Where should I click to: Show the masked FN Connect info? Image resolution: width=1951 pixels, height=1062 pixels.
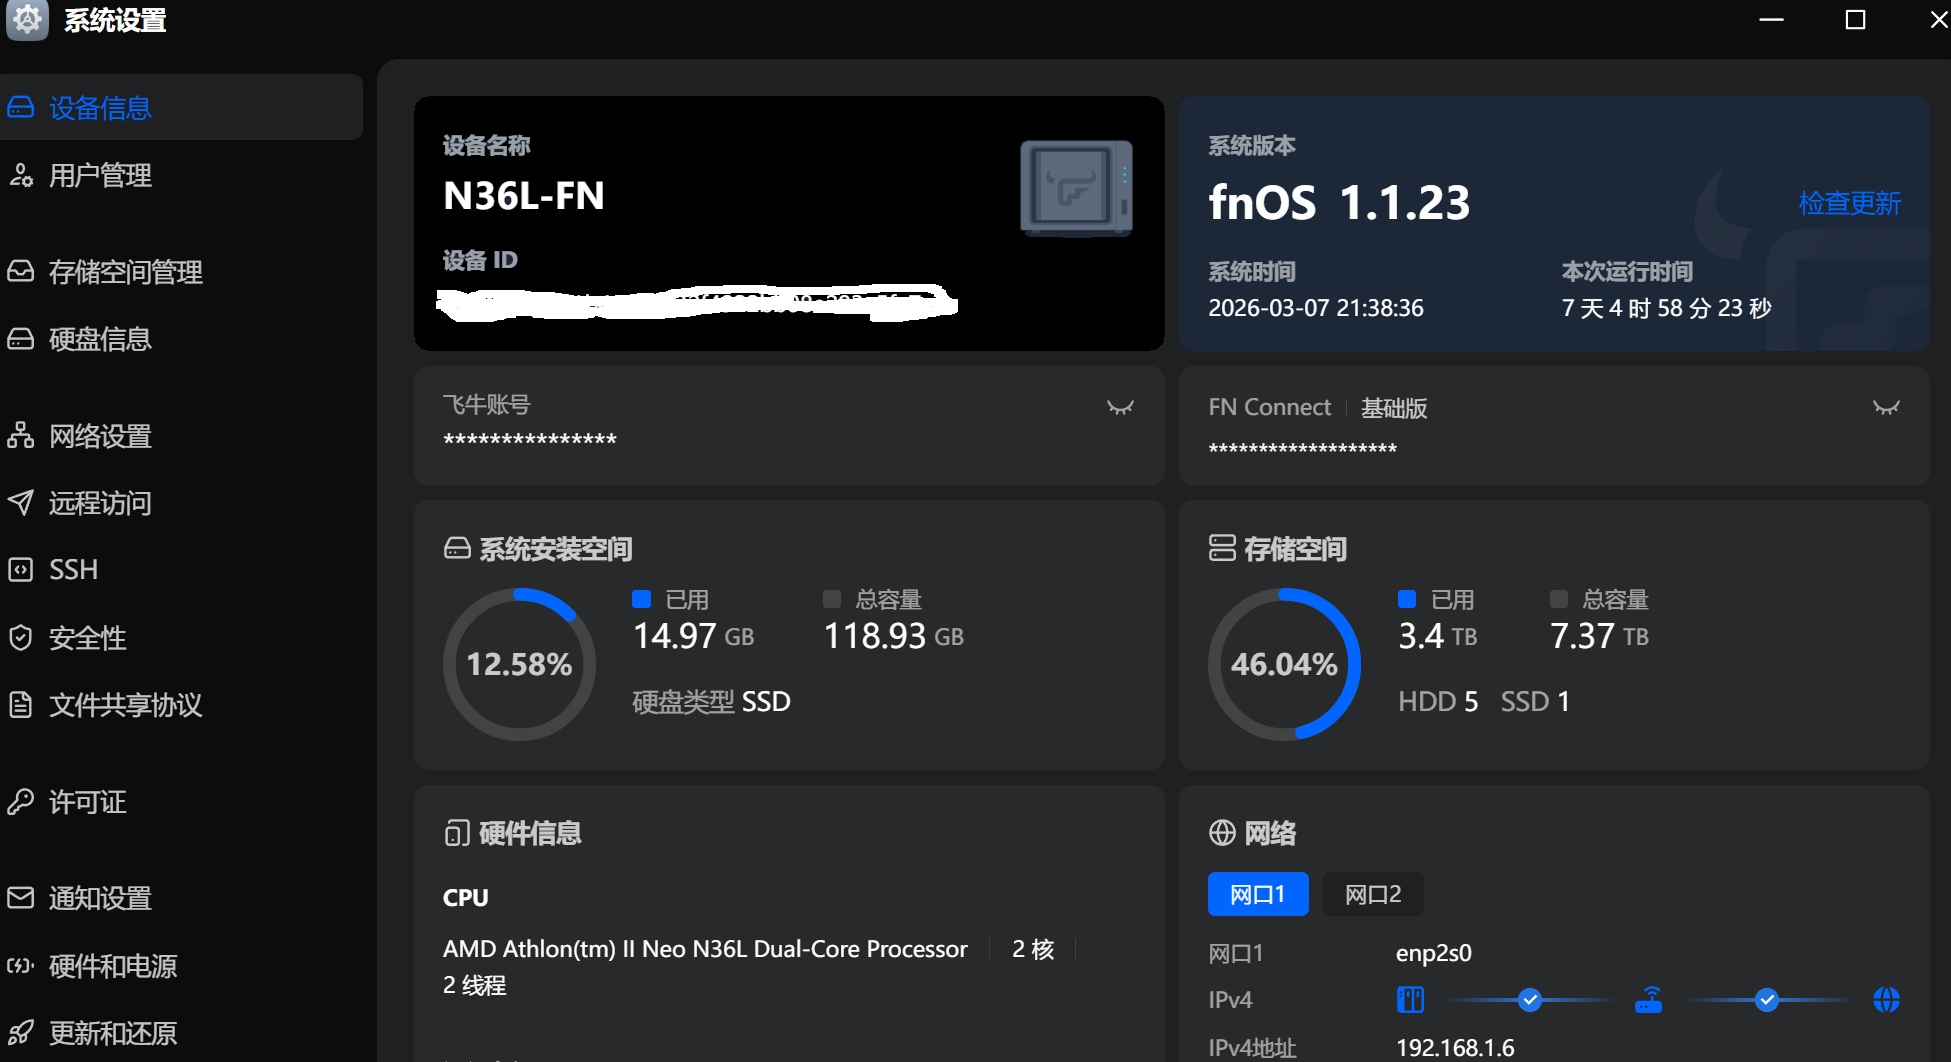(1886, 407)
